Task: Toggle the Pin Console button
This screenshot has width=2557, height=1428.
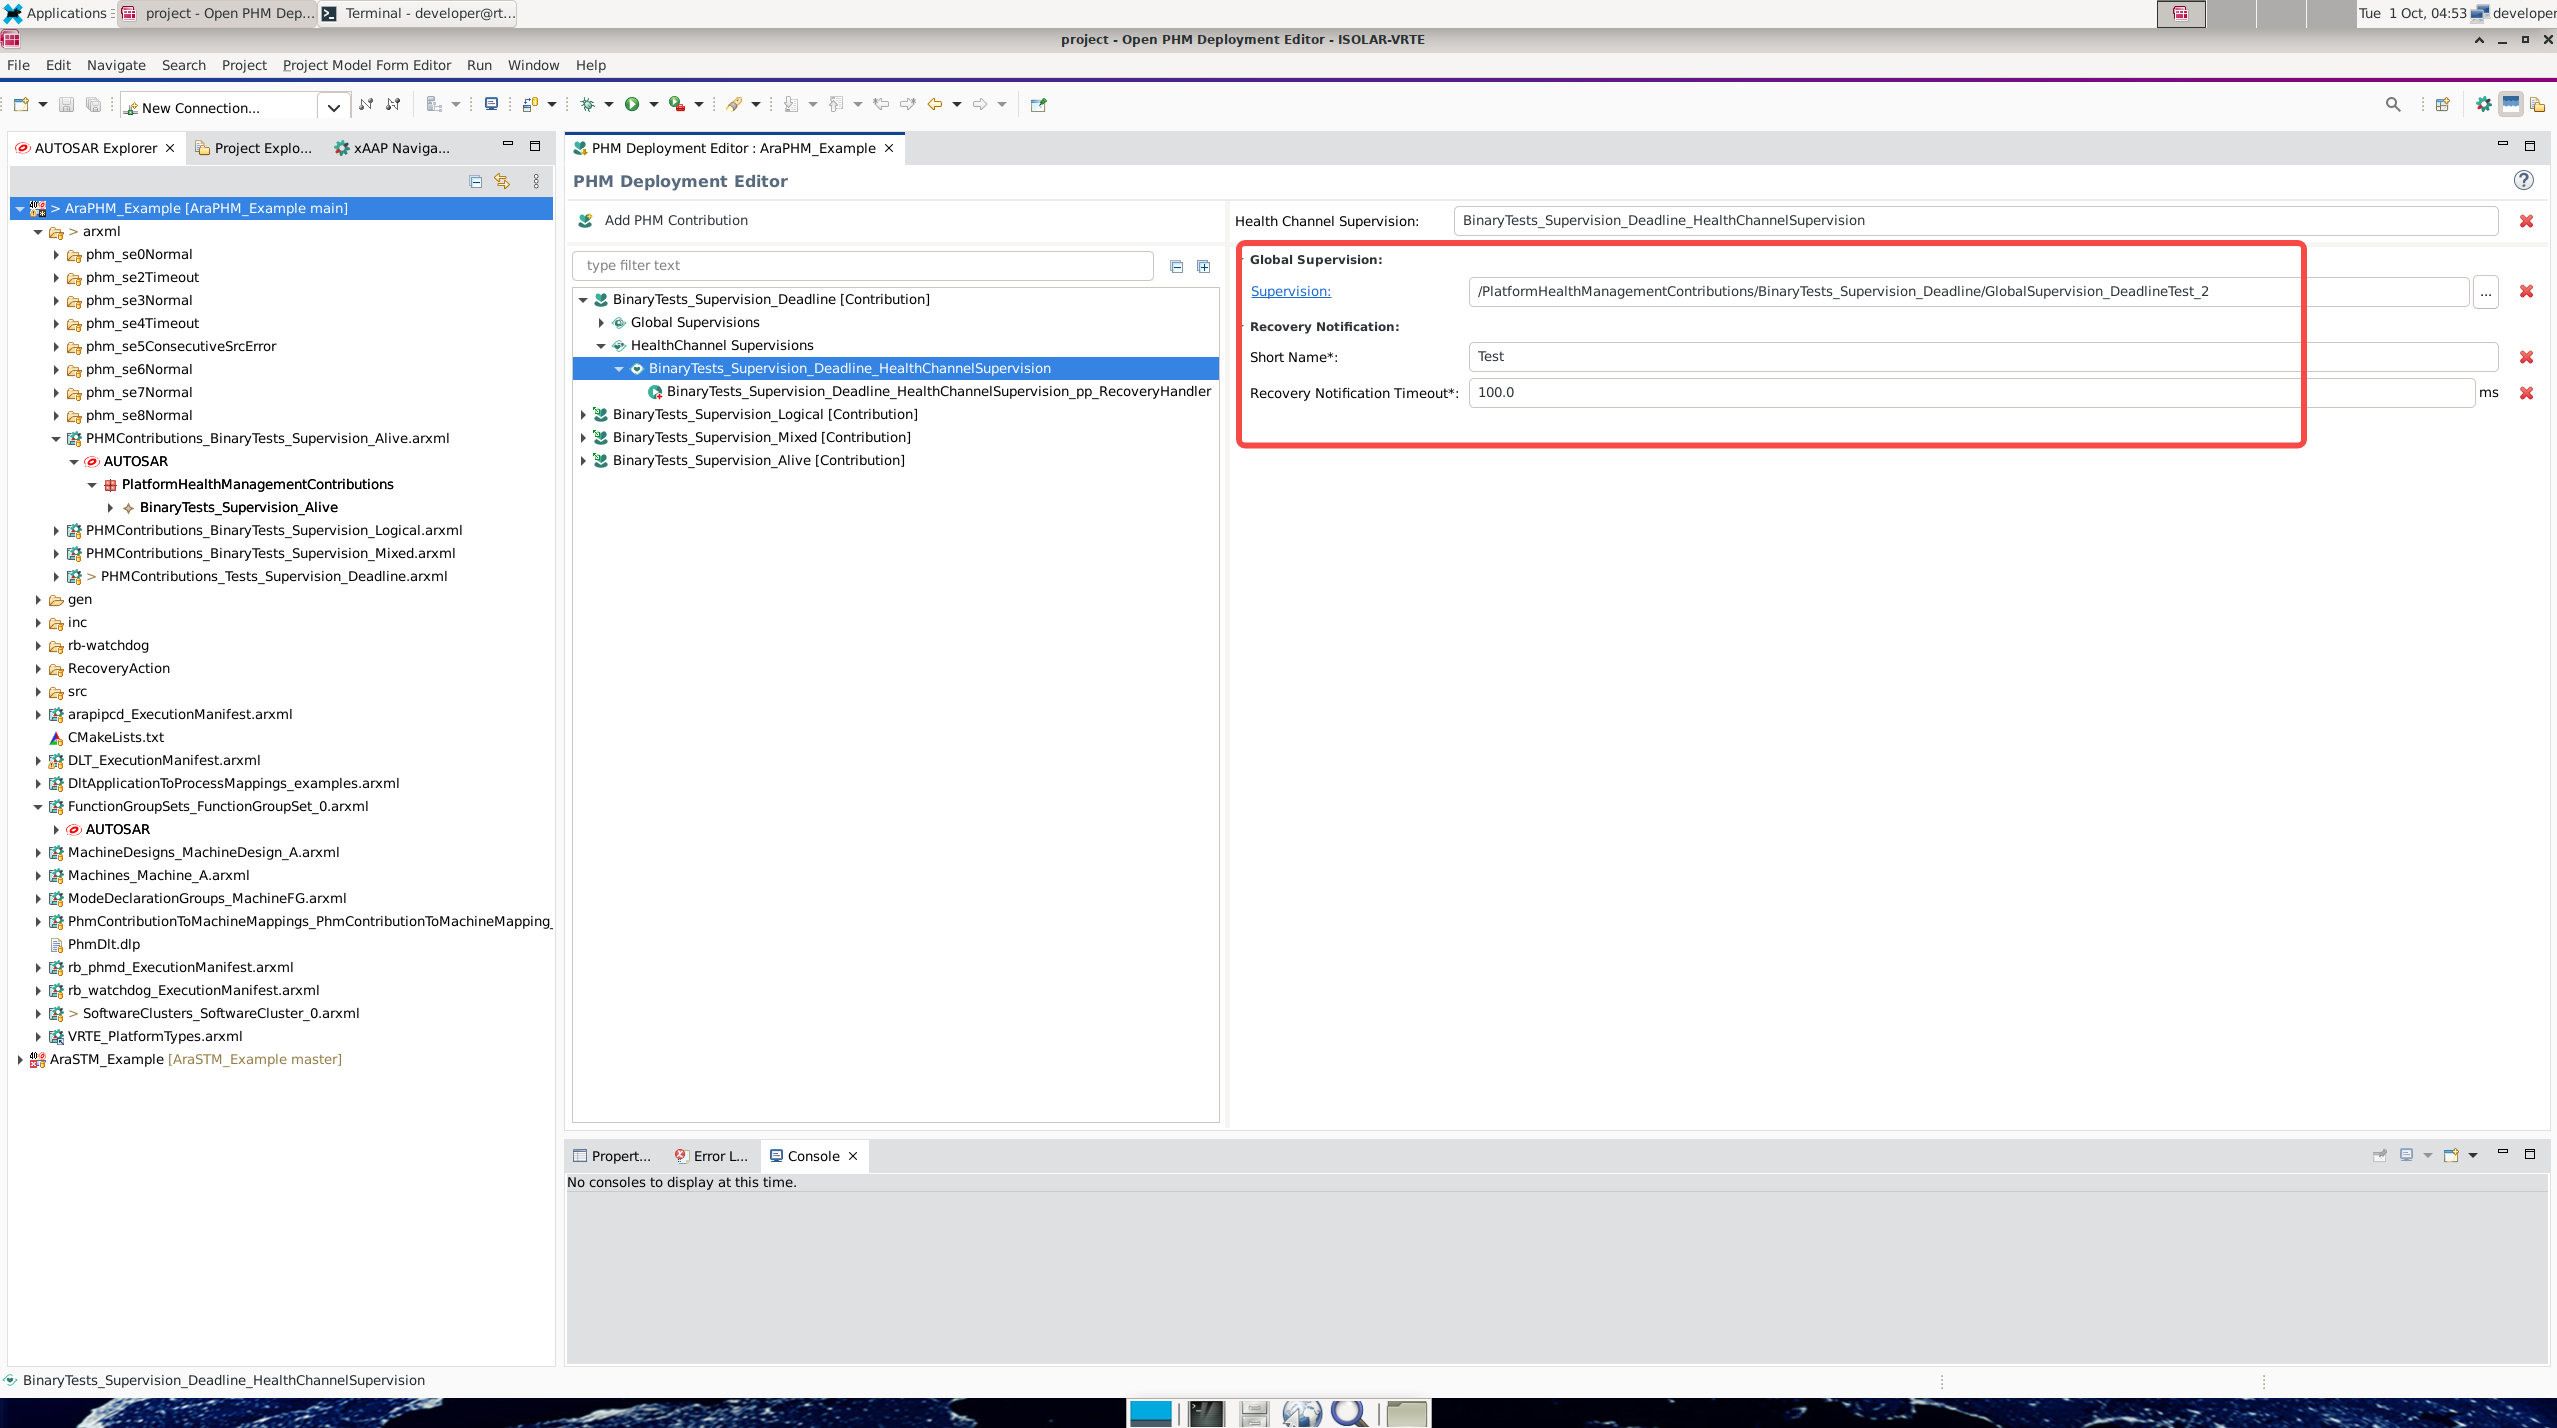Action: click(2380, 1155)
